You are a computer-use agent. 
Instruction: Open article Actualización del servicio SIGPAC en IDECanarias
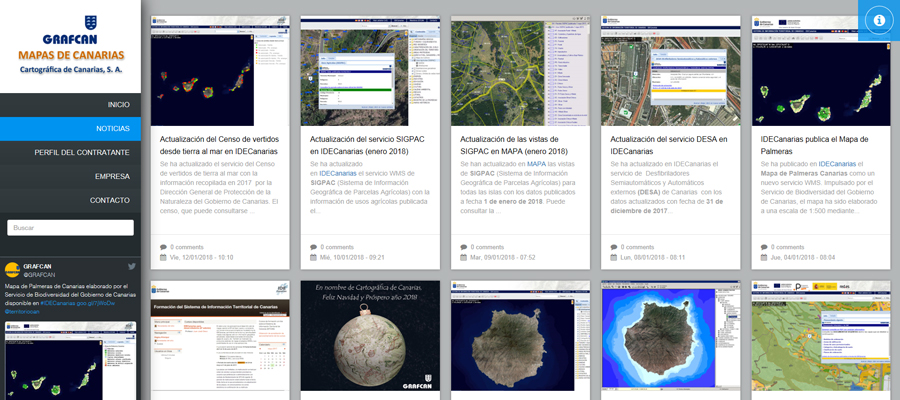(367, 145)
